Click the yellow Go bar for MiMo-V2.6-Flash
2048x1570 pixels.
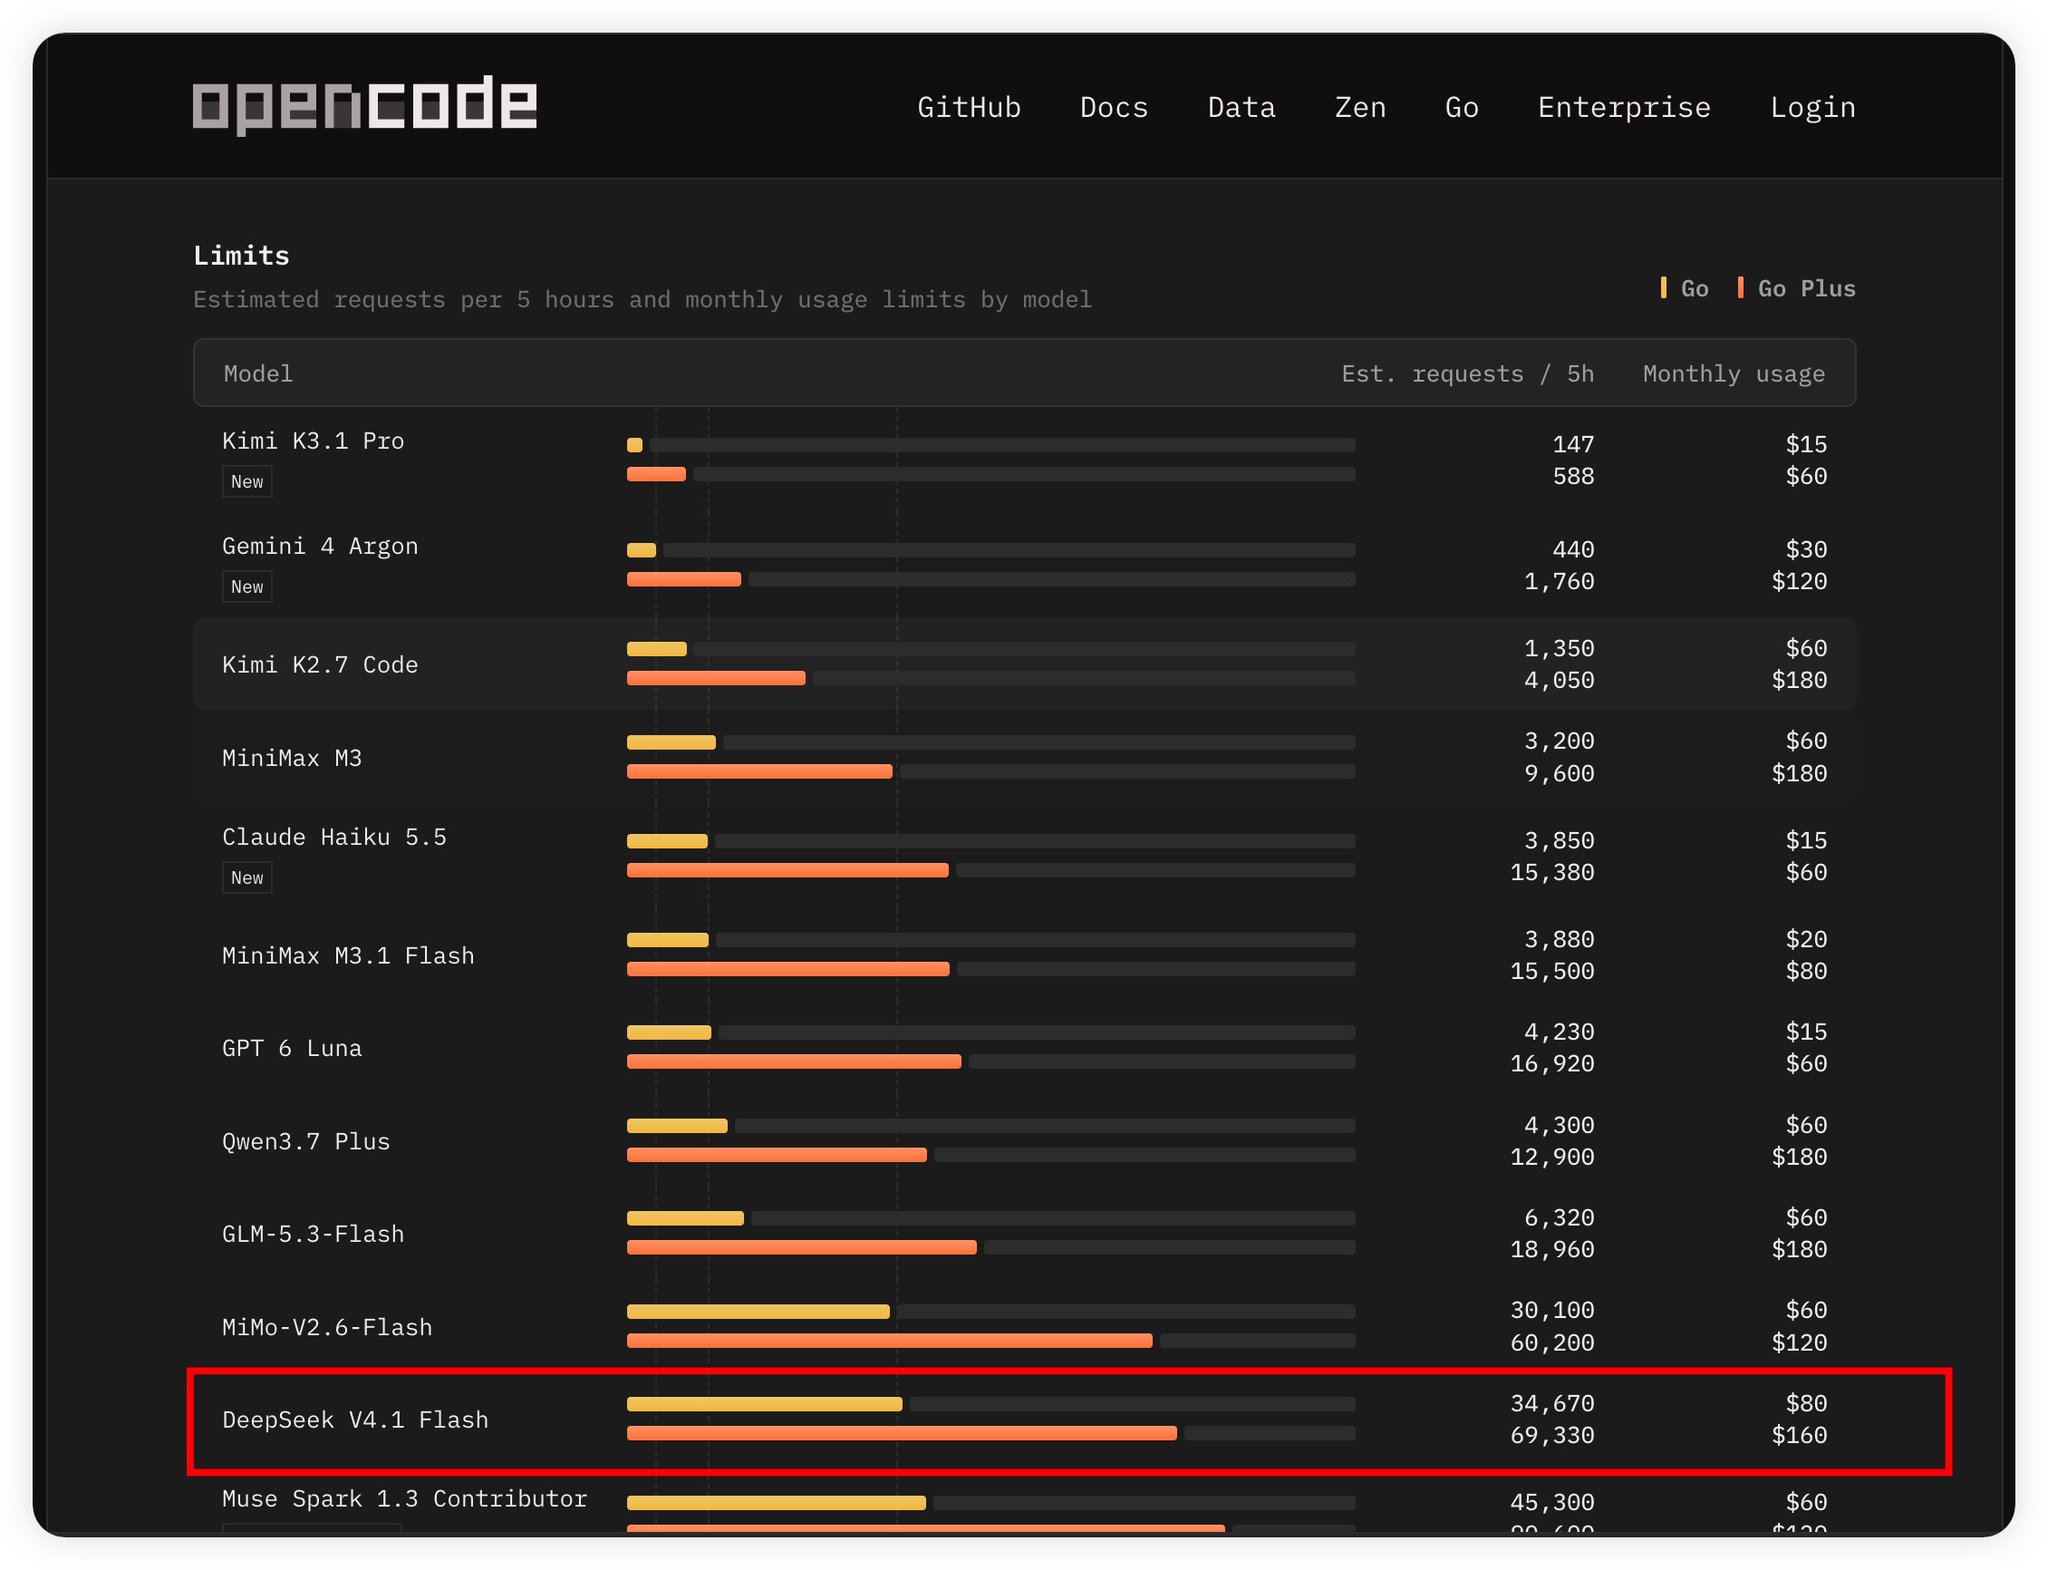[x=758, y=1311]
